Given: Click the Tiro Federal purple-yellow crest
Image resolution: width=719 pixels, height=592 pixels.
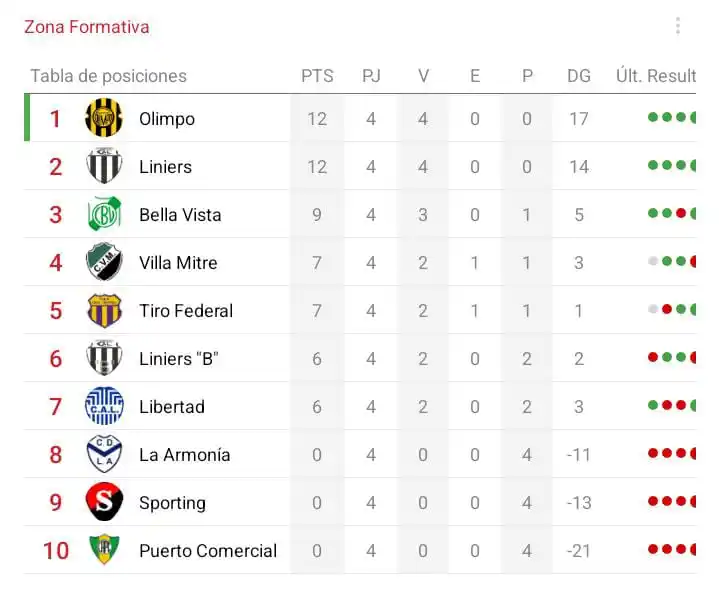Looking at the screenshot, I should (104, 310).
